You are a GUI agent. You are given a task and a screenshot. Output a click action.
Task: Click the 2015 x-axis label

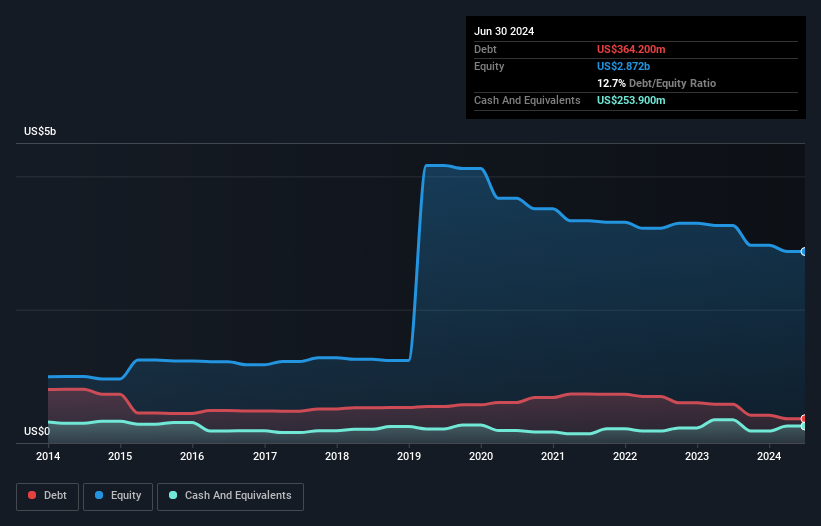click(120, 456)
